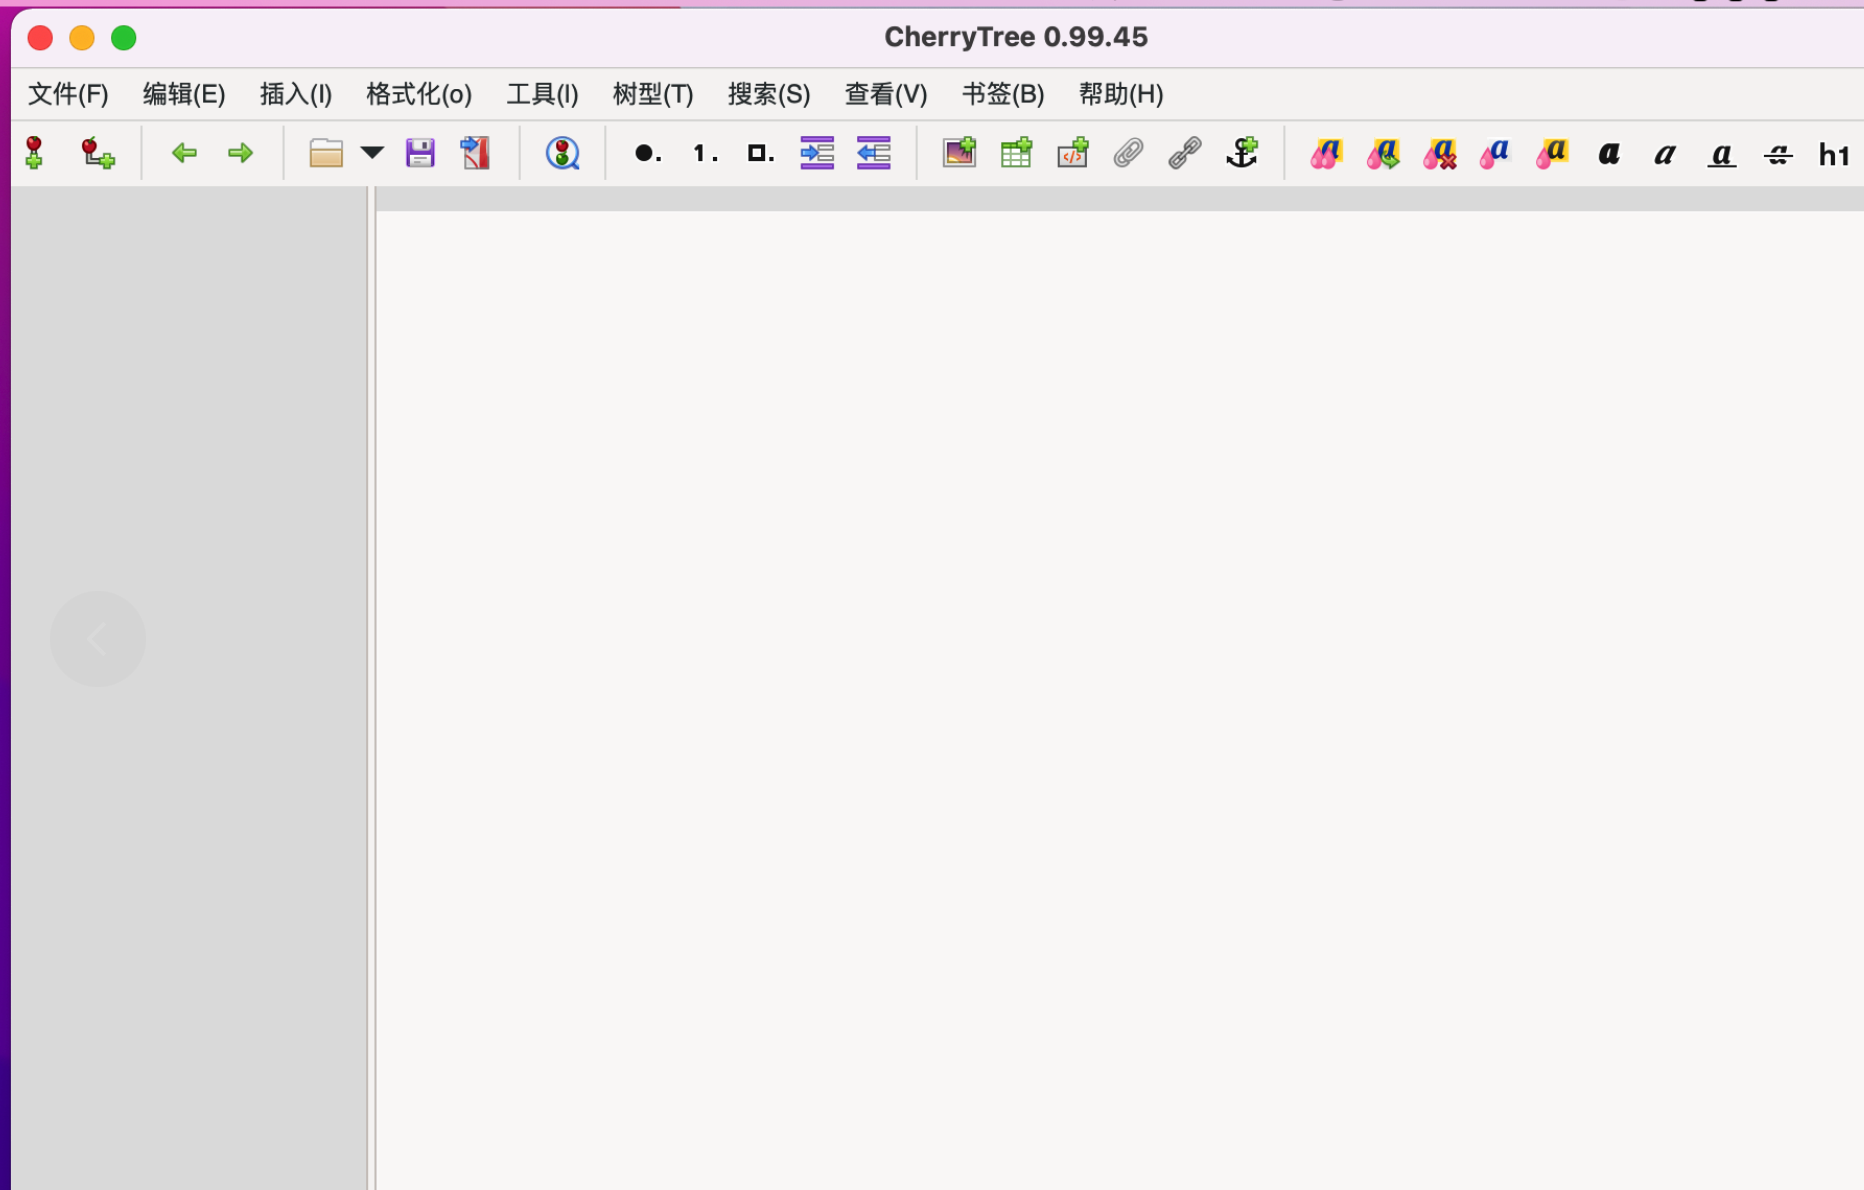Viewport: 1864px width, 1190px height.
Task: Open the 书签(B) menu
Action: [1002, 94]
